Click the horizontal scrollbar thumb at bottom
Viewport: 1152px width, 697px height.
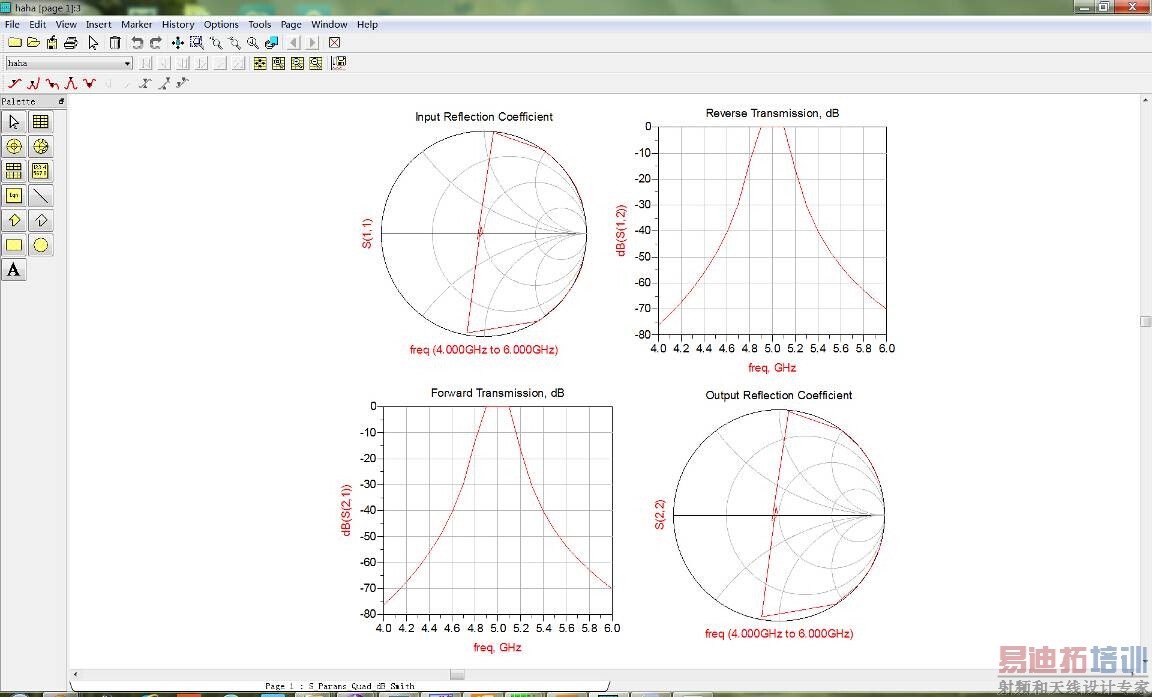tap(457, 674)
